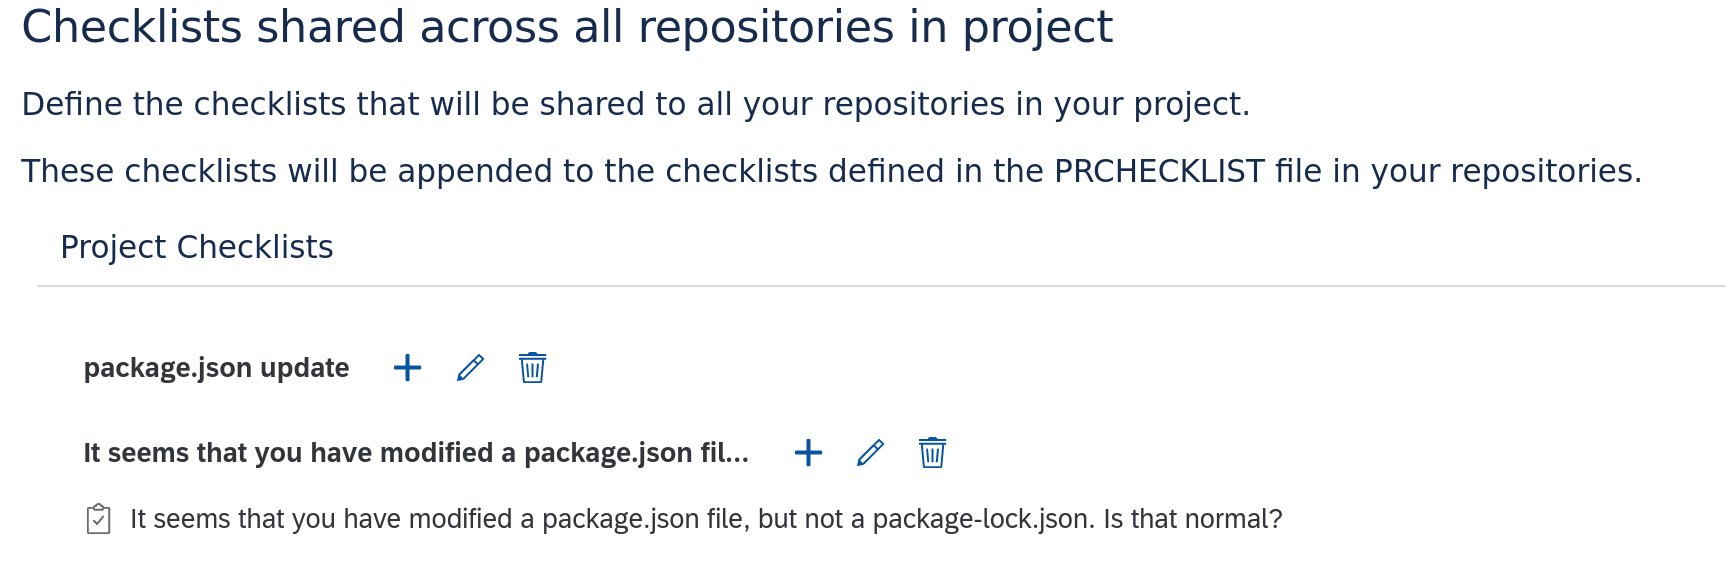Click the divider line under Project Checklists
1726x565 pixels.
pyautogui.click(x=880, y=286)
